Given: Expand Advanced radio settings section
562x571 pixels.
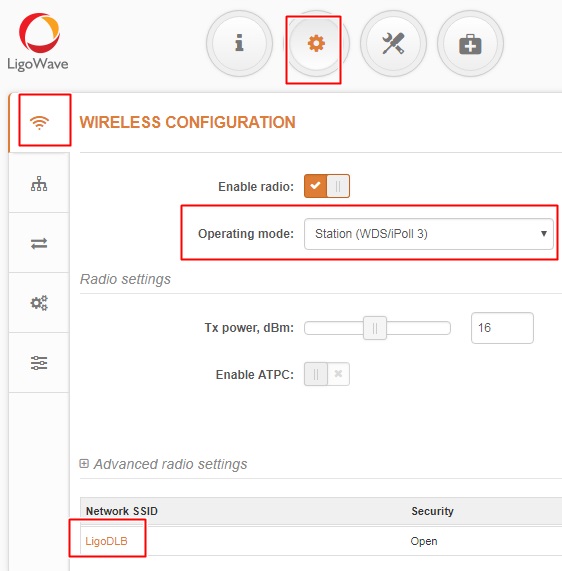Looking at the screenshot, I should [x=164, y=464].
